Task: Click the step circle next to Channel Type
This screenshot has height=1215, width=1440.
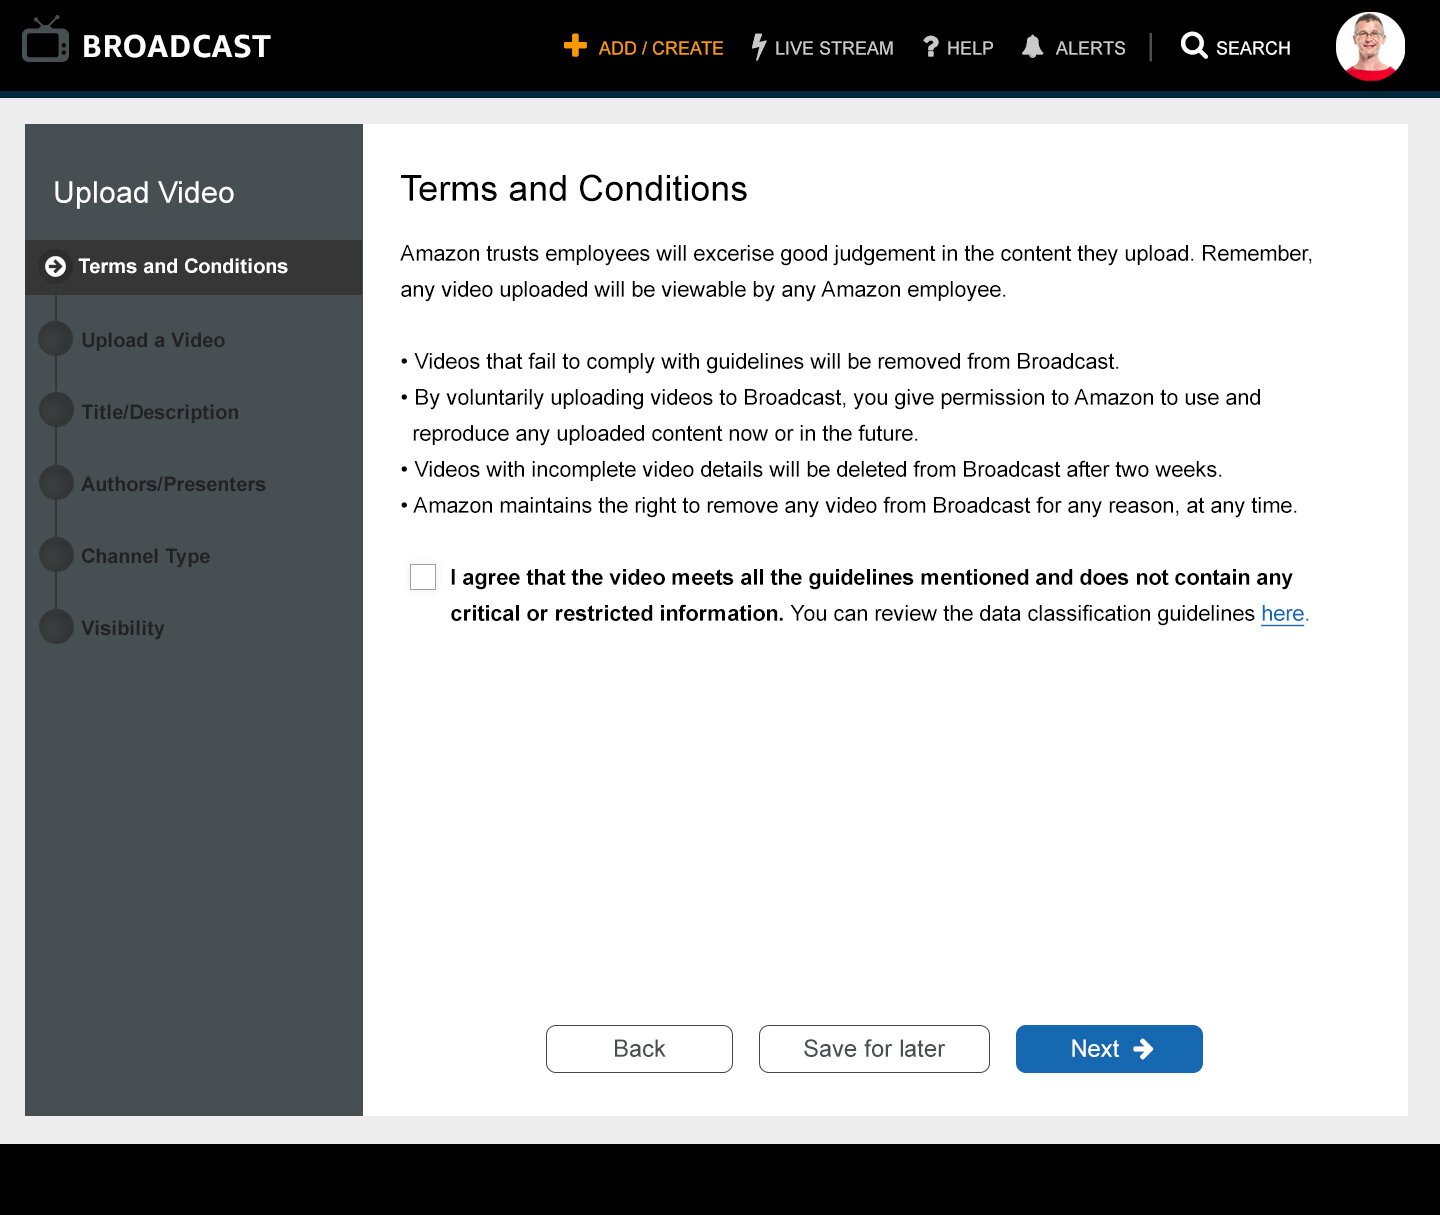Action: click(x=56, y=555)
